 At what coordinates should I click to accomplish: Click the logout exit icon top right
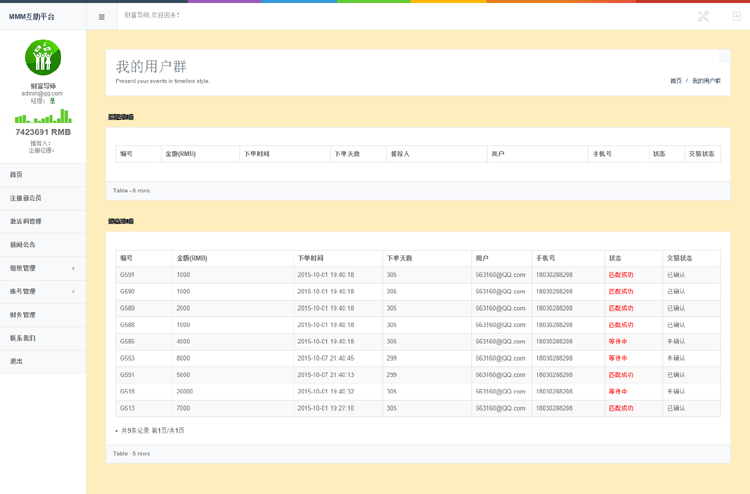click(x=737, y=16)
